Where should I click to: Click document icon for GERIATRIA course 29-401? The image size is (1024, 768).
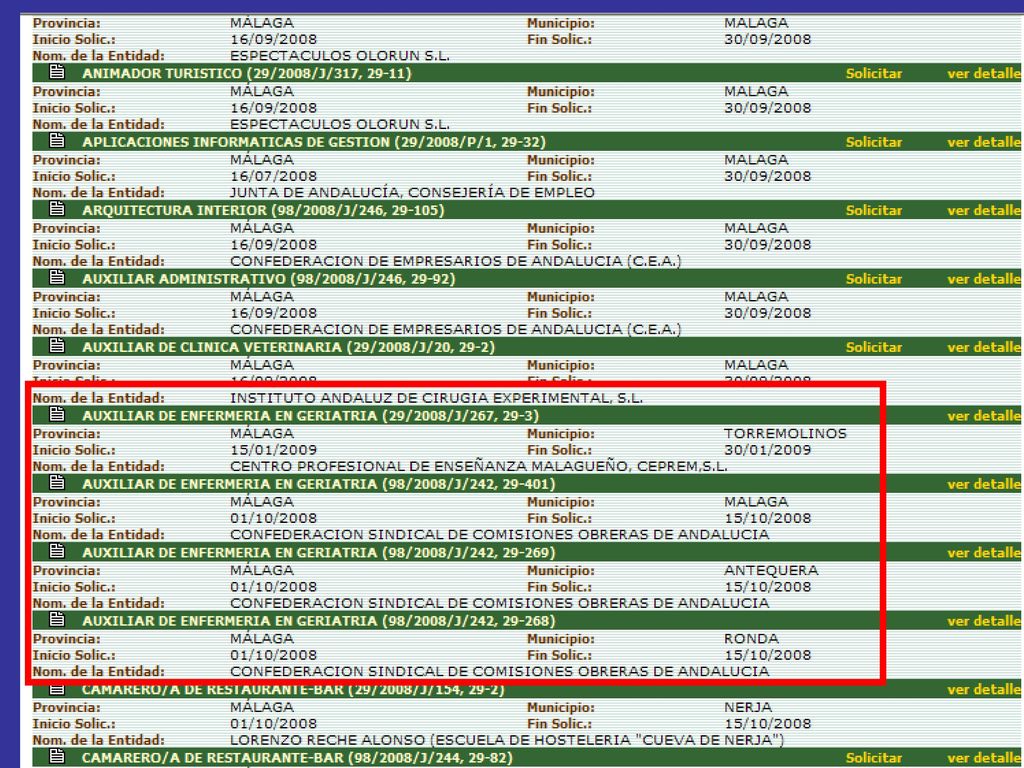(57, 483)
